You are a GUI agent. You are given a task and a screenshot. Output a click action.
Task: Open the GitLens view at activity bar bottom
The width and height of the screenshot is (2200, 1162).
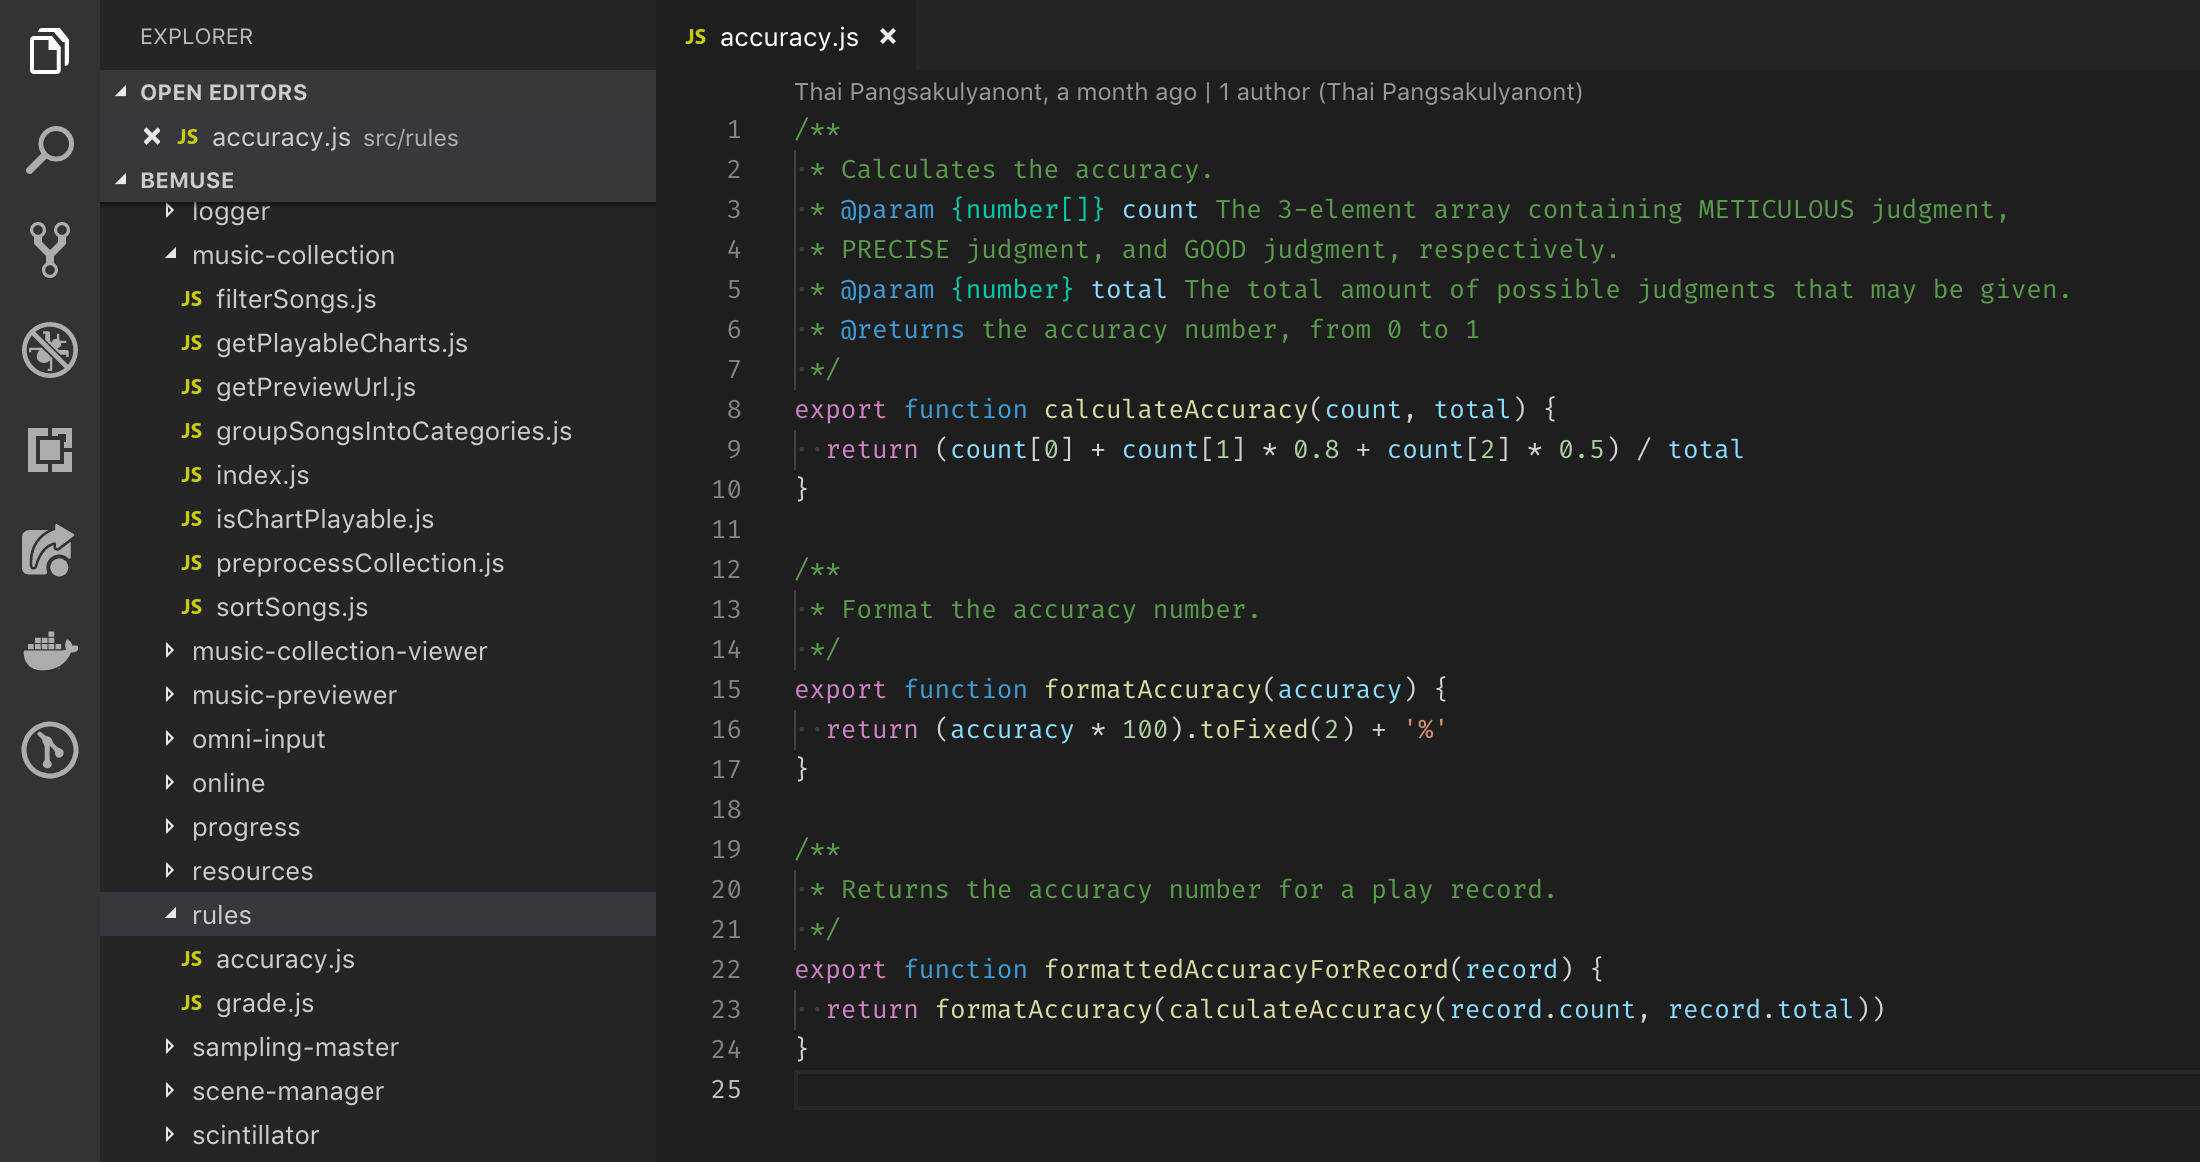click(50, 751)
